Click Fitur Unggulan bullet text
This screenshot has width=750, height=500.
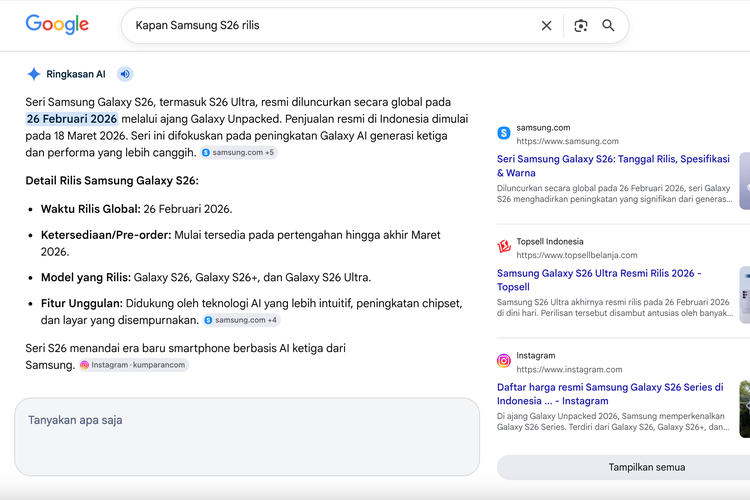(252, 311)
